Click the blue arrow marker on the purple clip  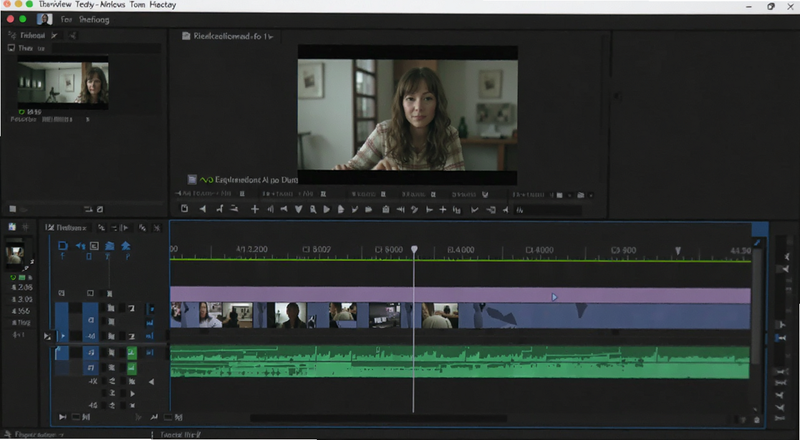554,297
